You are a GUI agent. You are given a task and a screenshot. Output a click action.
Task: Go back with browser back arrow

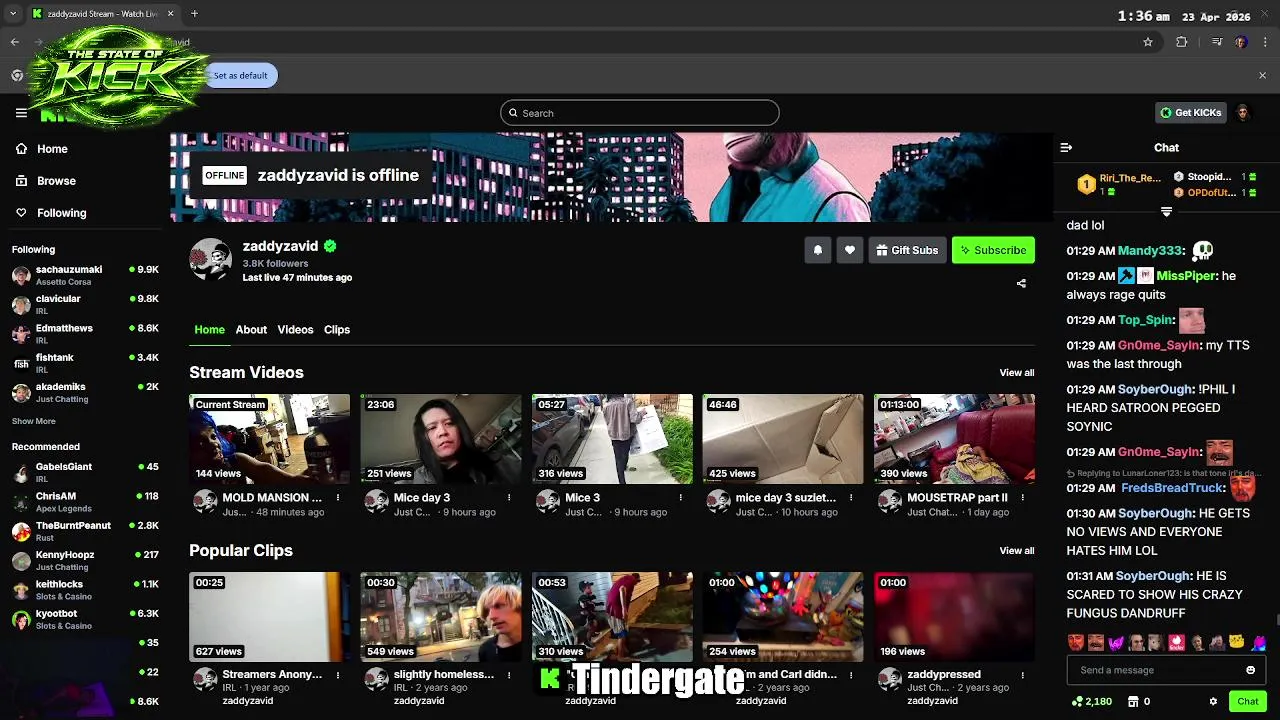click(15, 42)
